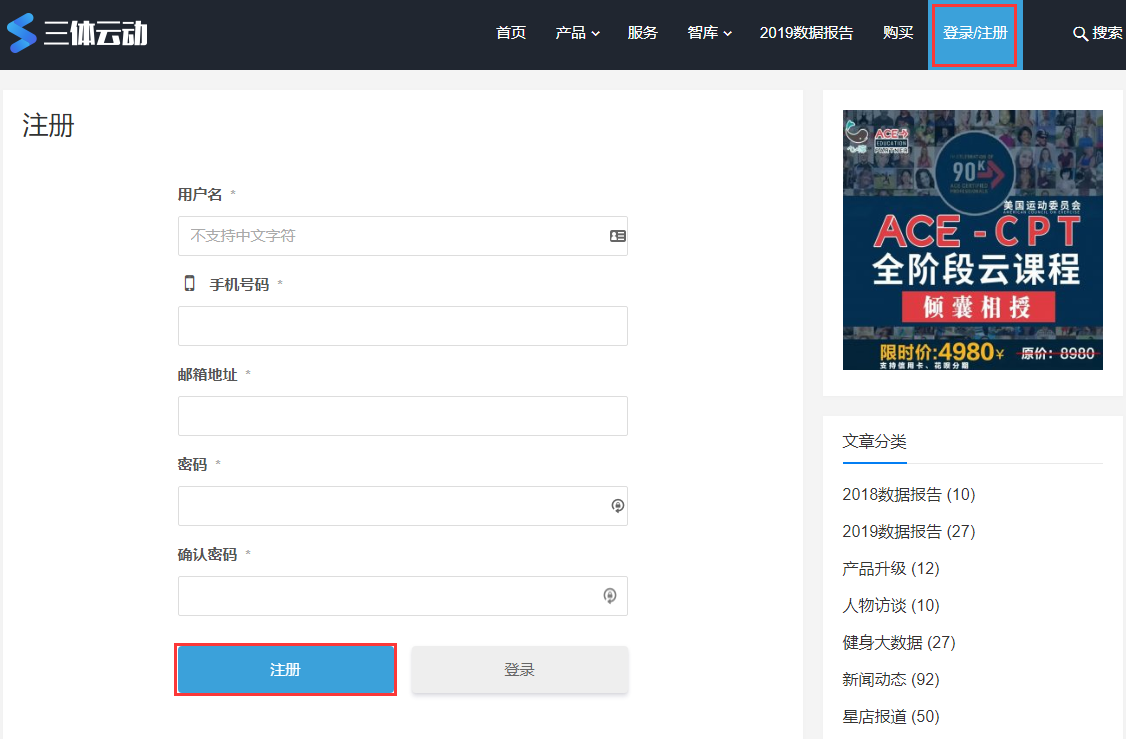Click the gray 登录 button

click(x=520, y=669)
